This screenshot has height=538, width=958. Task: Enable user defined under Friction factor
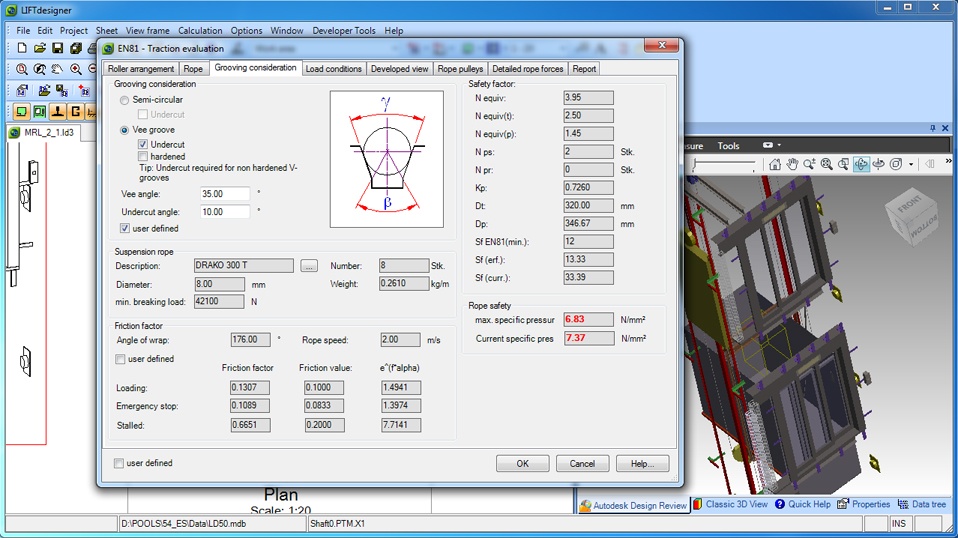pyautogui.click(x=121, y=359)
